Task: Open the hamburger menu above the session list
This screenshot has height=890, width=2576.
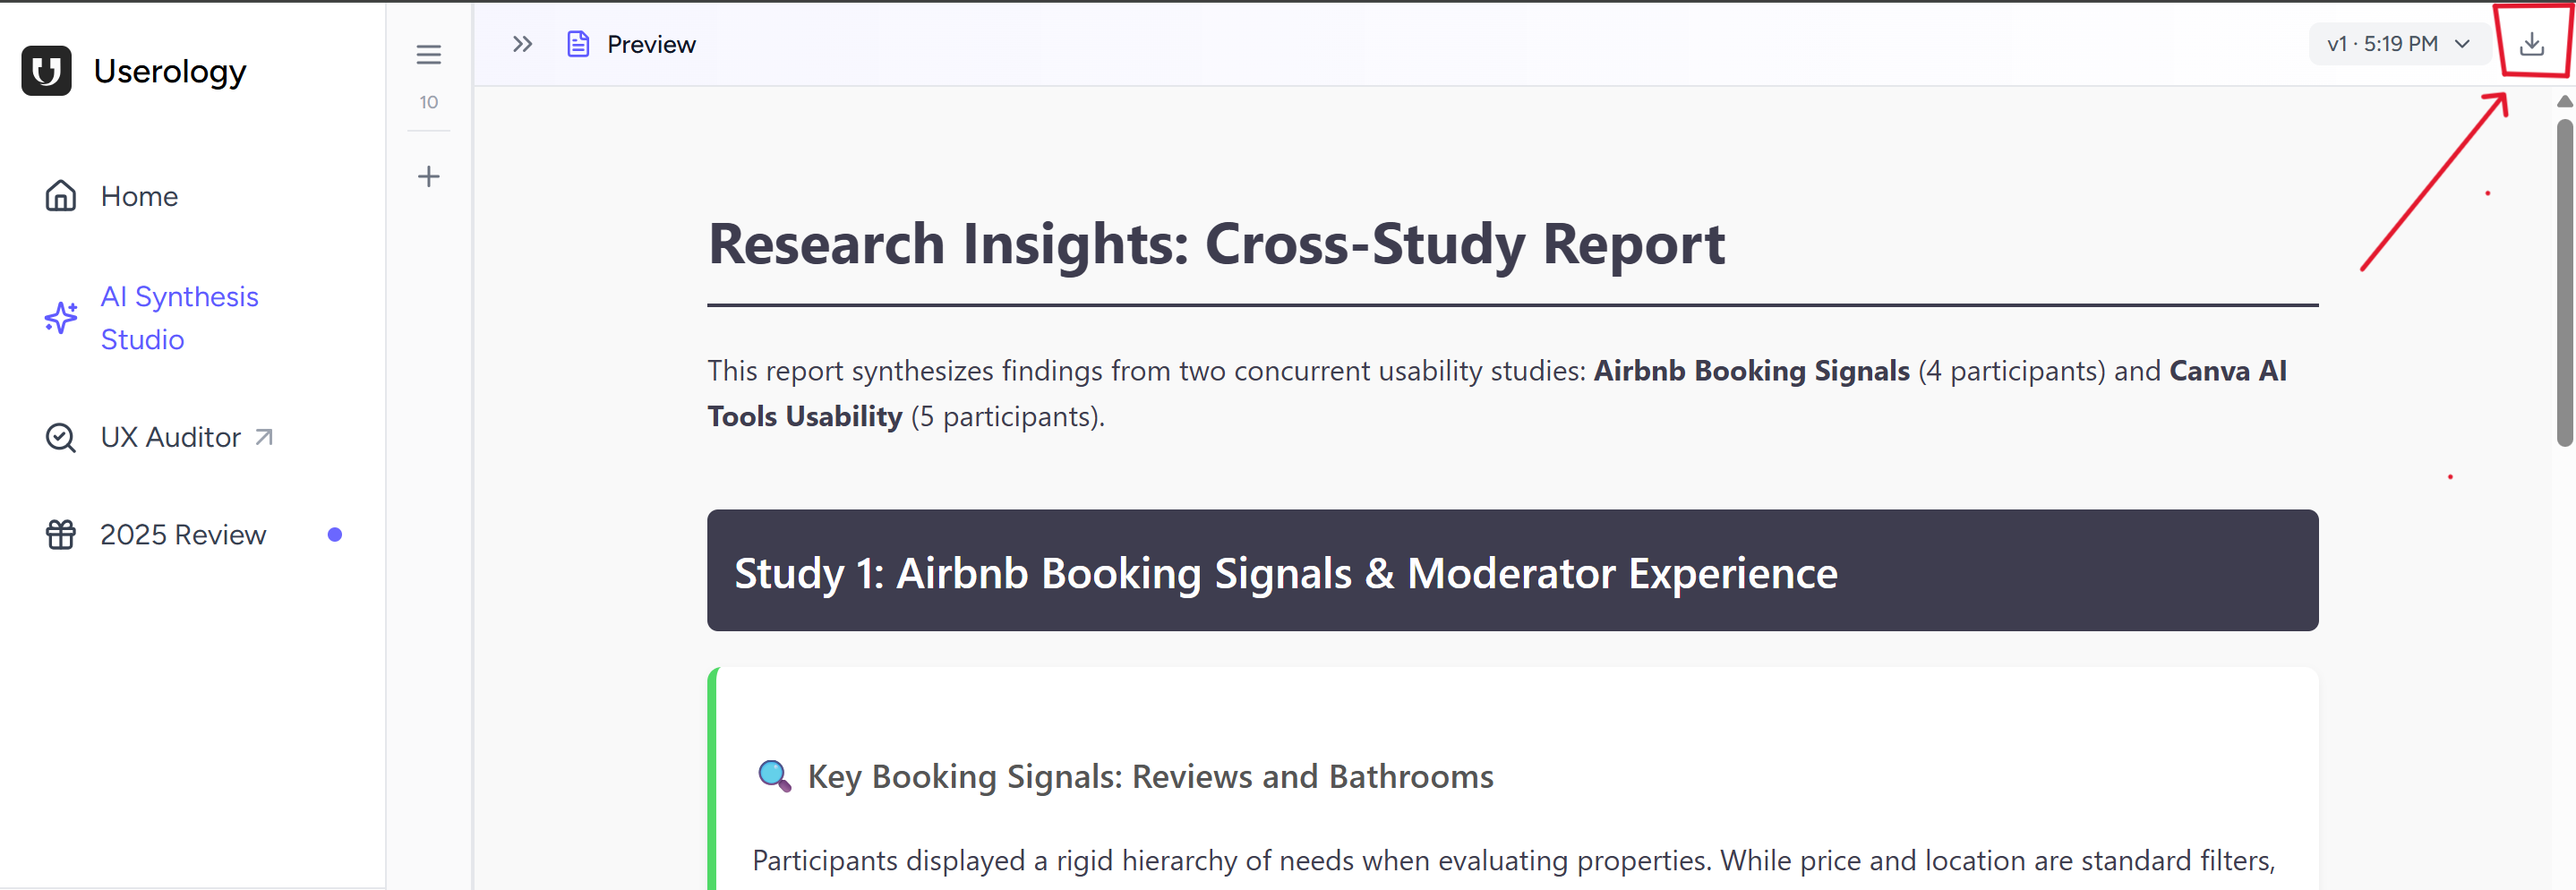Action: point(428,55)
